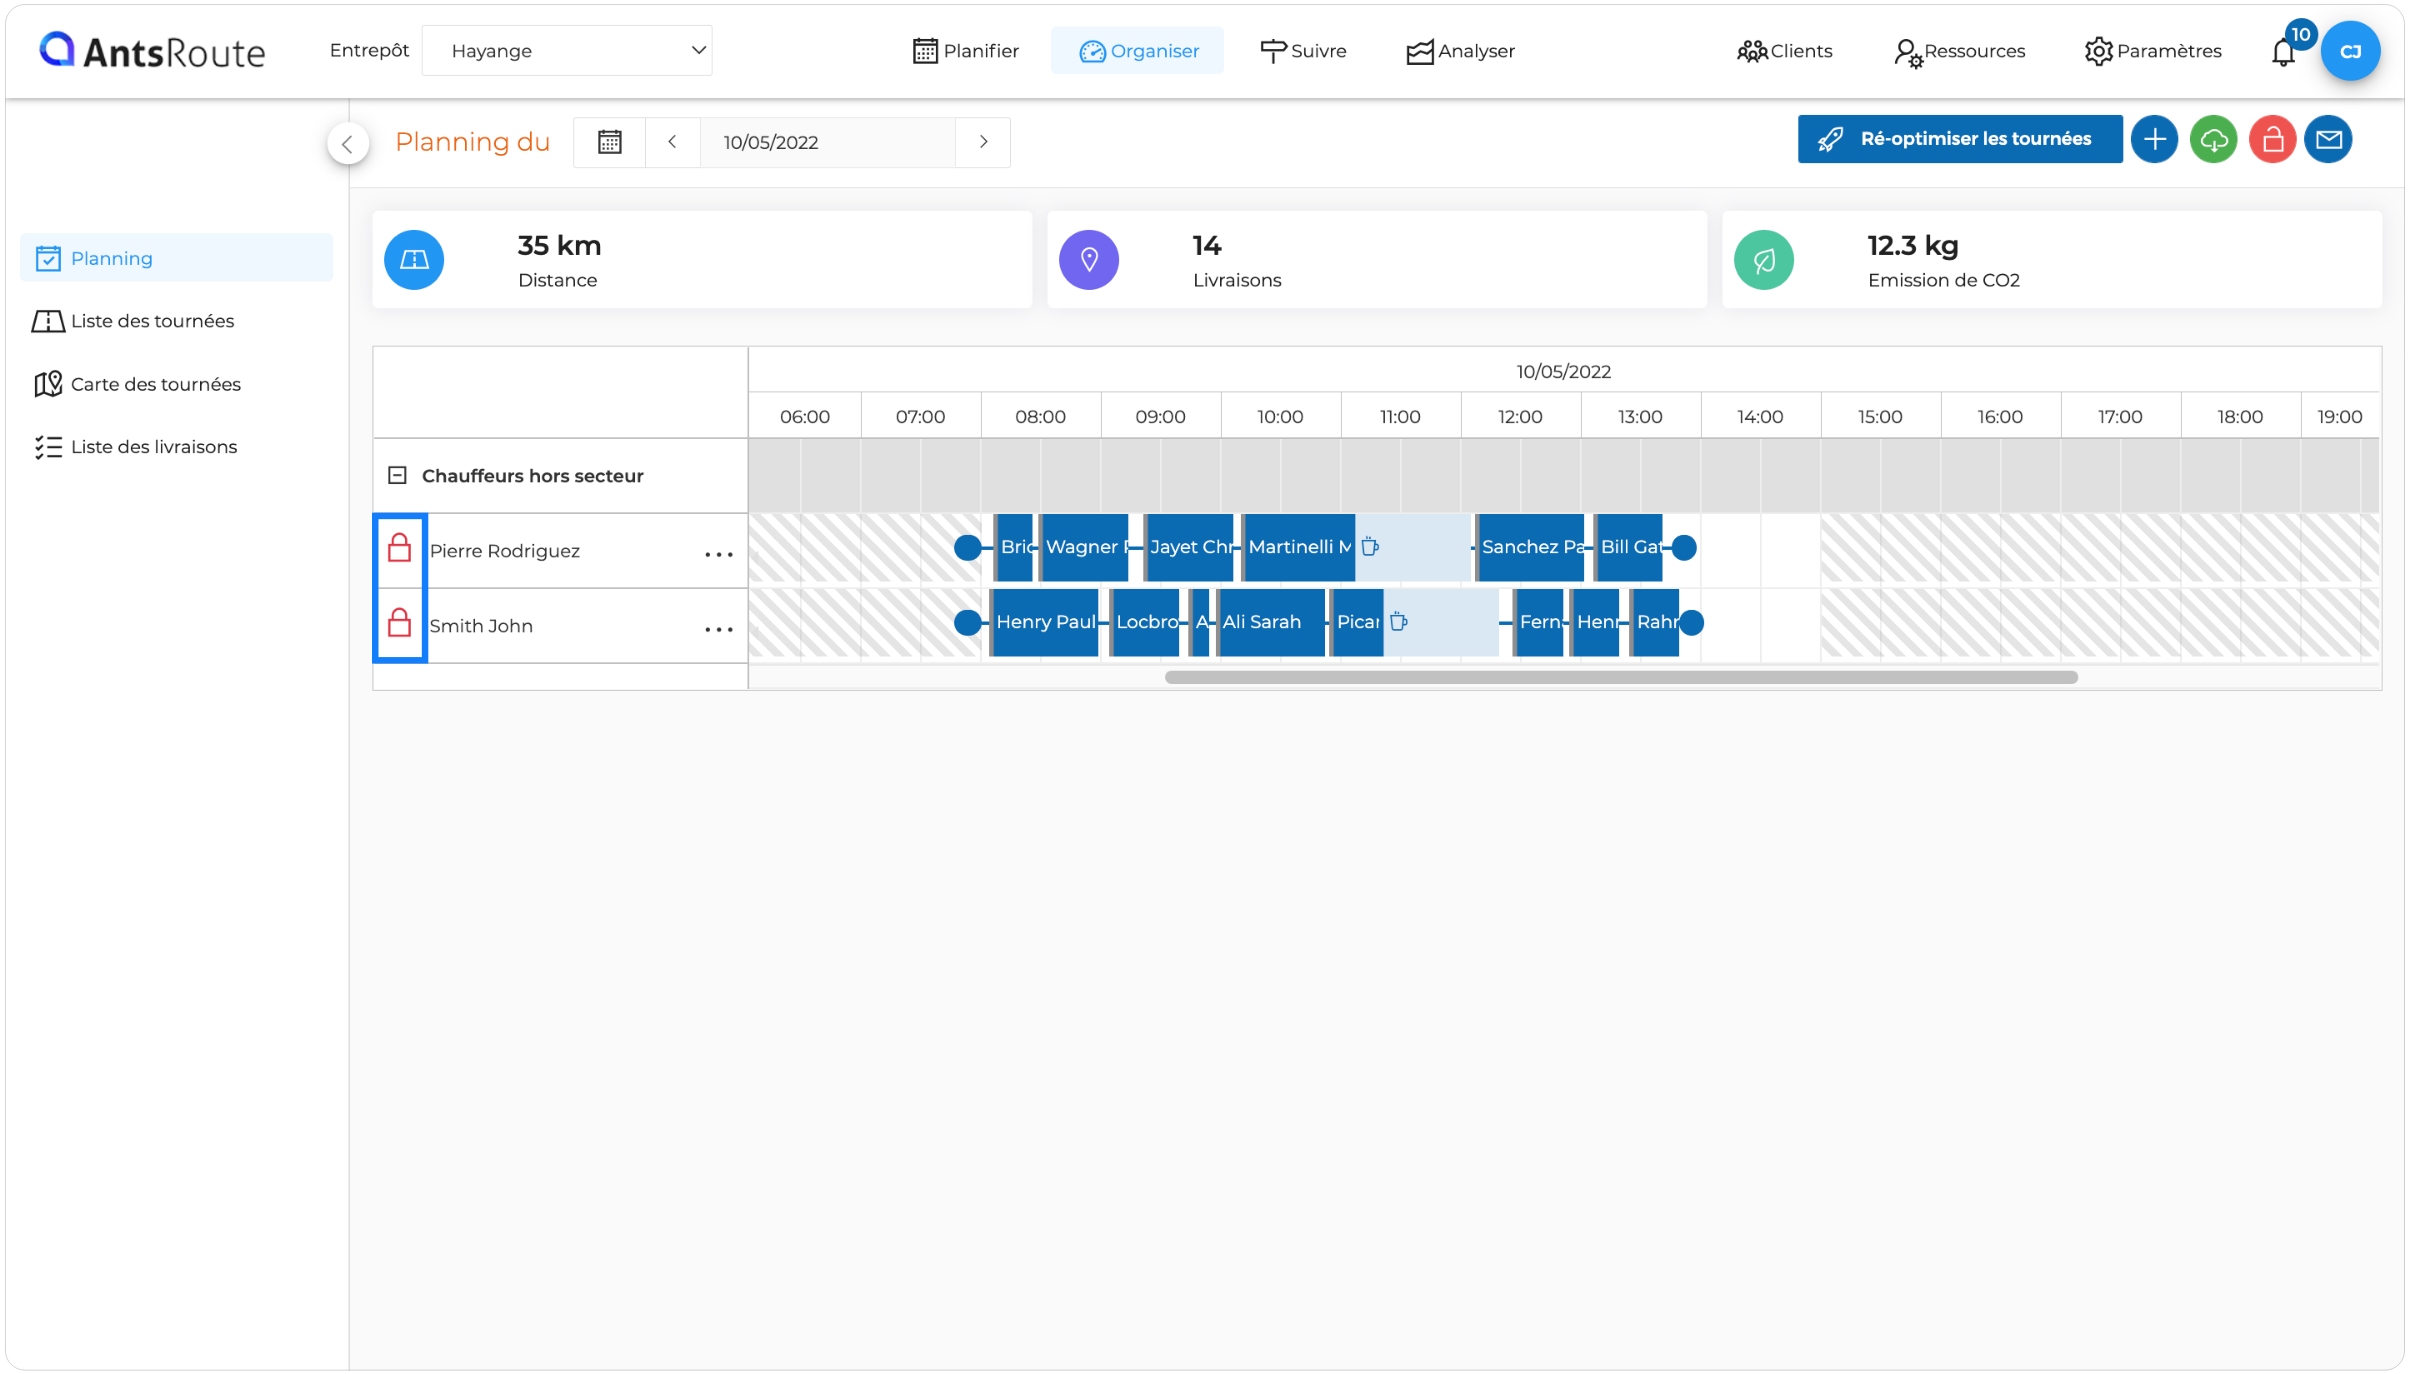Screen dimensions: 2409x1374
Task: Click the 12:00 timeline hour header
Action: point(1520,417)
